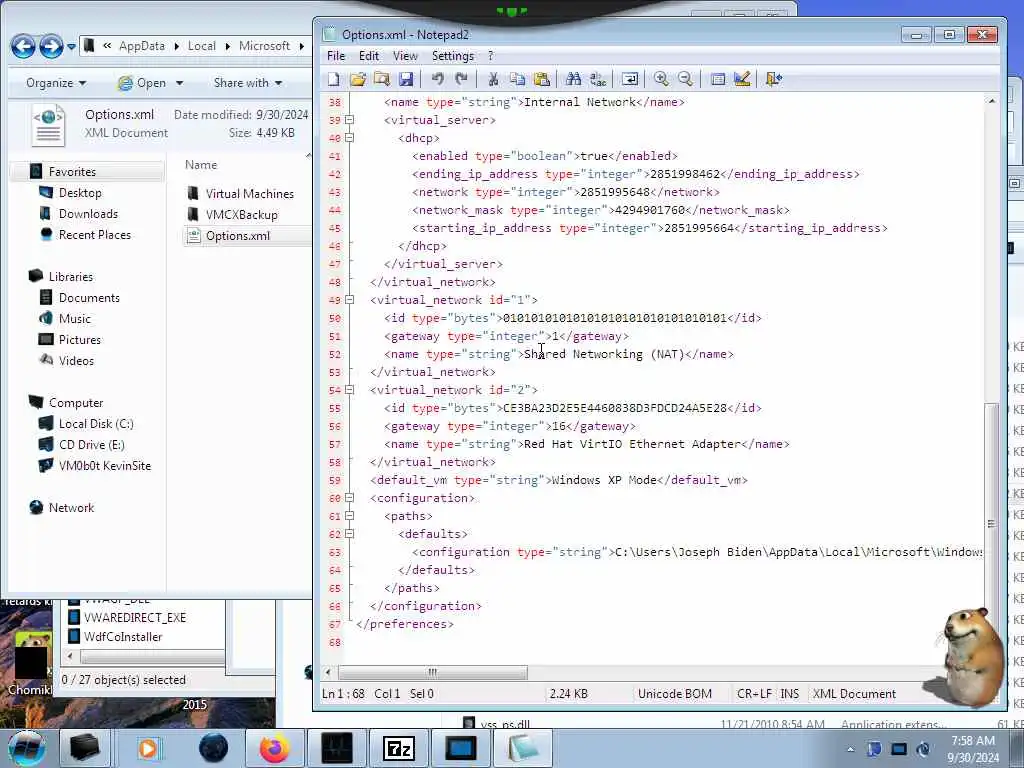Screen dimensions: 1024x768
Task: Save the file with the floppy icon
Action: coord(406,79)
